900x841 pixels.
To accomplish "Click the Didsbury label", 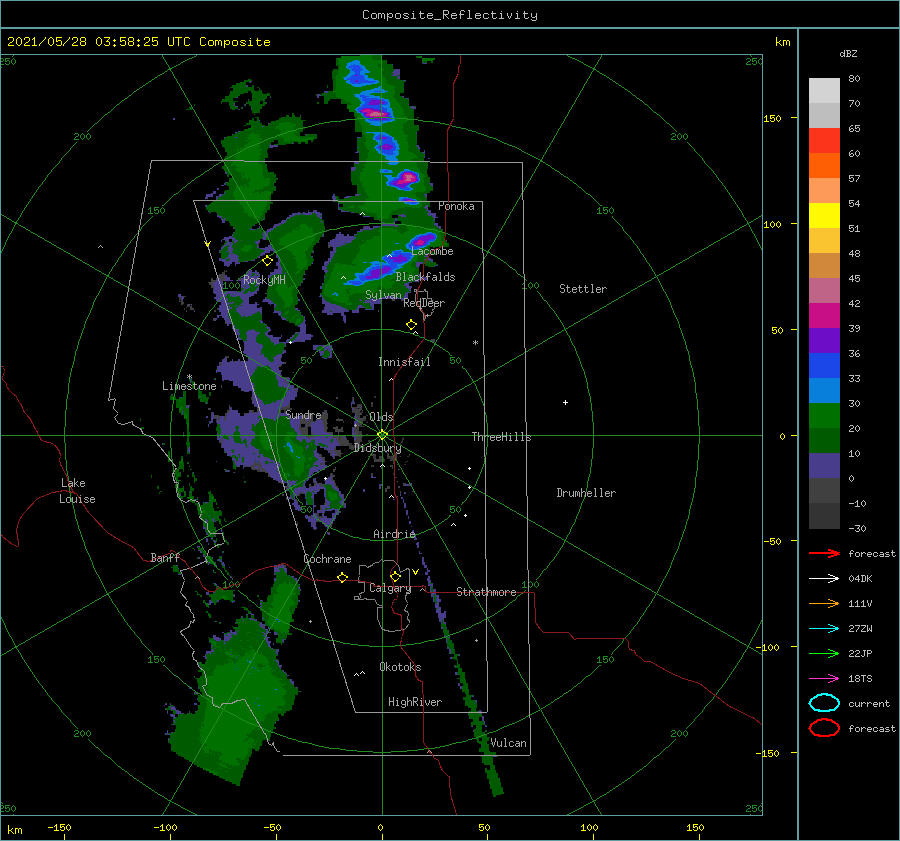I will (x=377, y=448).
